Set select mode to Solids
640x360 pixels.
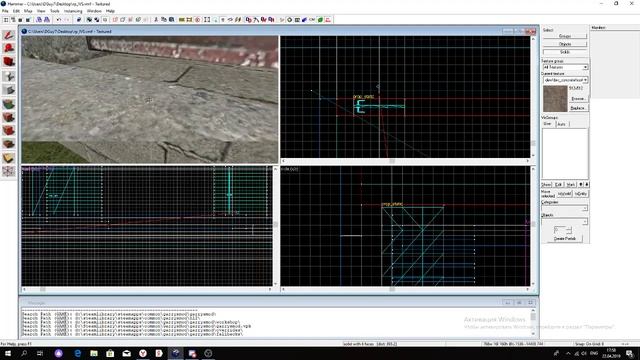tap(564, 52)
